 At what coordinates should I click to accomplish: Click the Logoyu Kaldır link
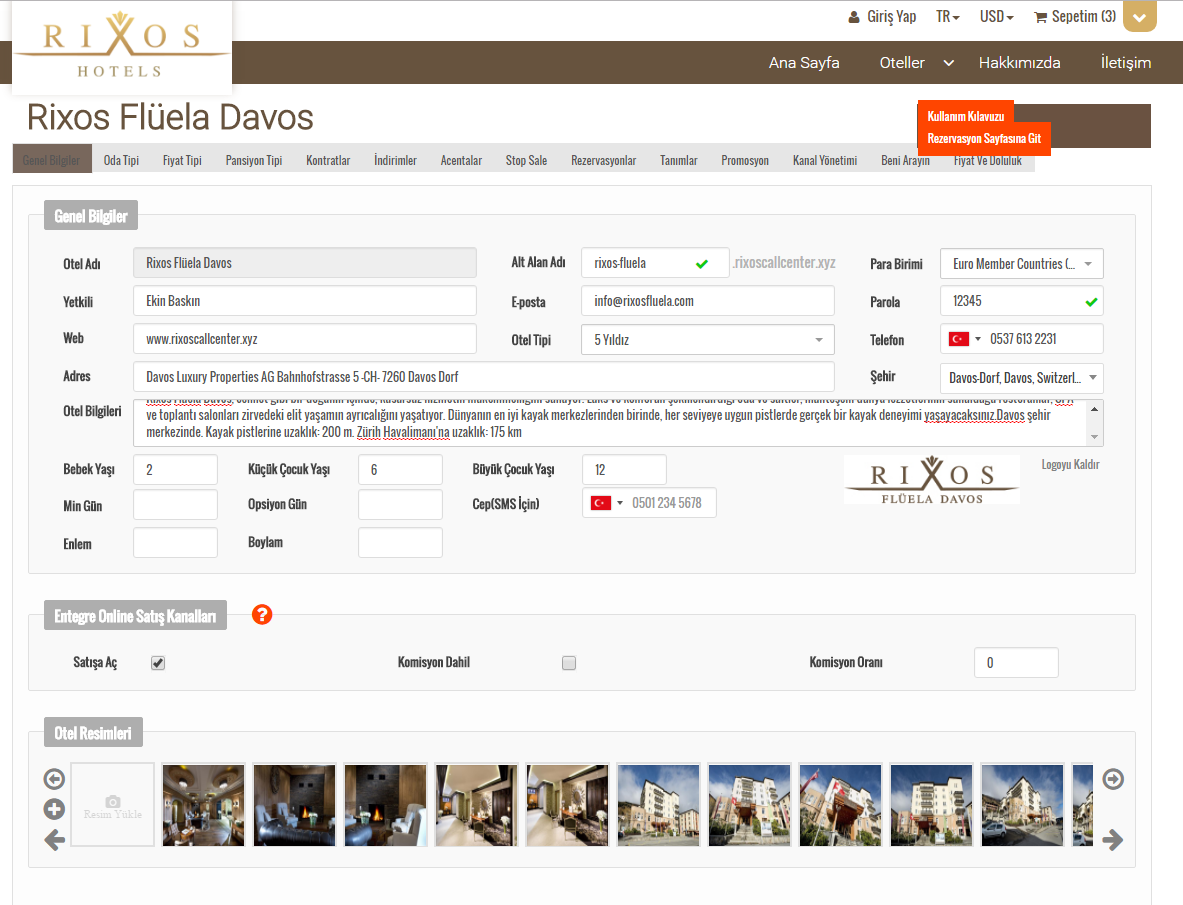pyautogui.click(x=1070, y=465)
